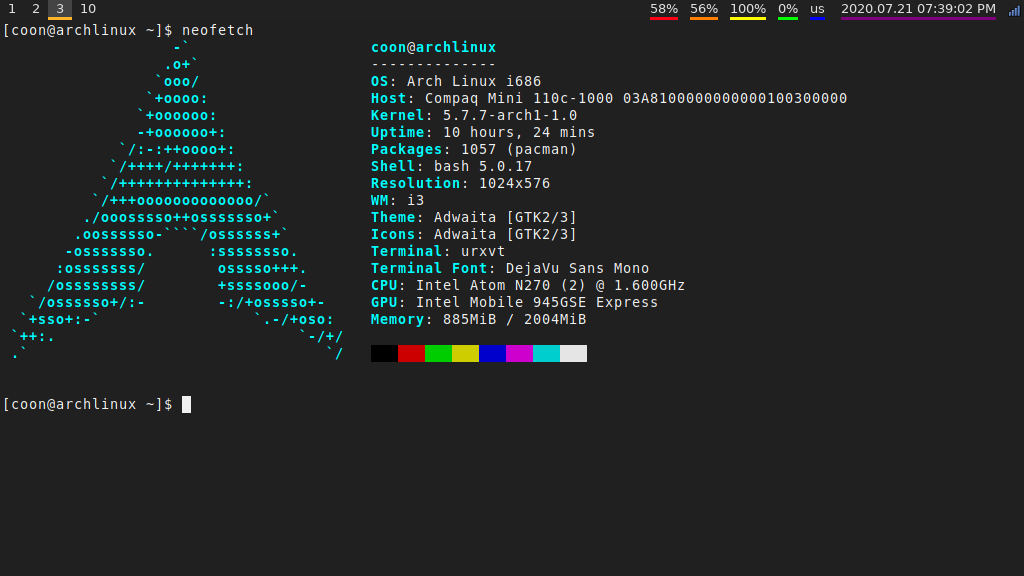
Task: Switch to i3 workspace 1
Action: point(12,9)
